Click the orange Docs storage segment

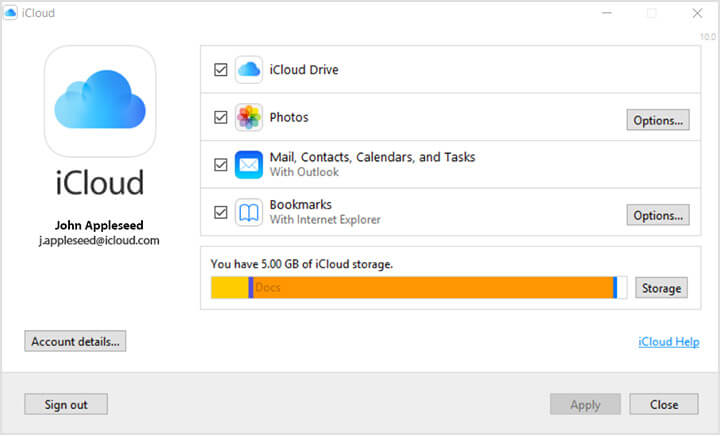point(432,288)
